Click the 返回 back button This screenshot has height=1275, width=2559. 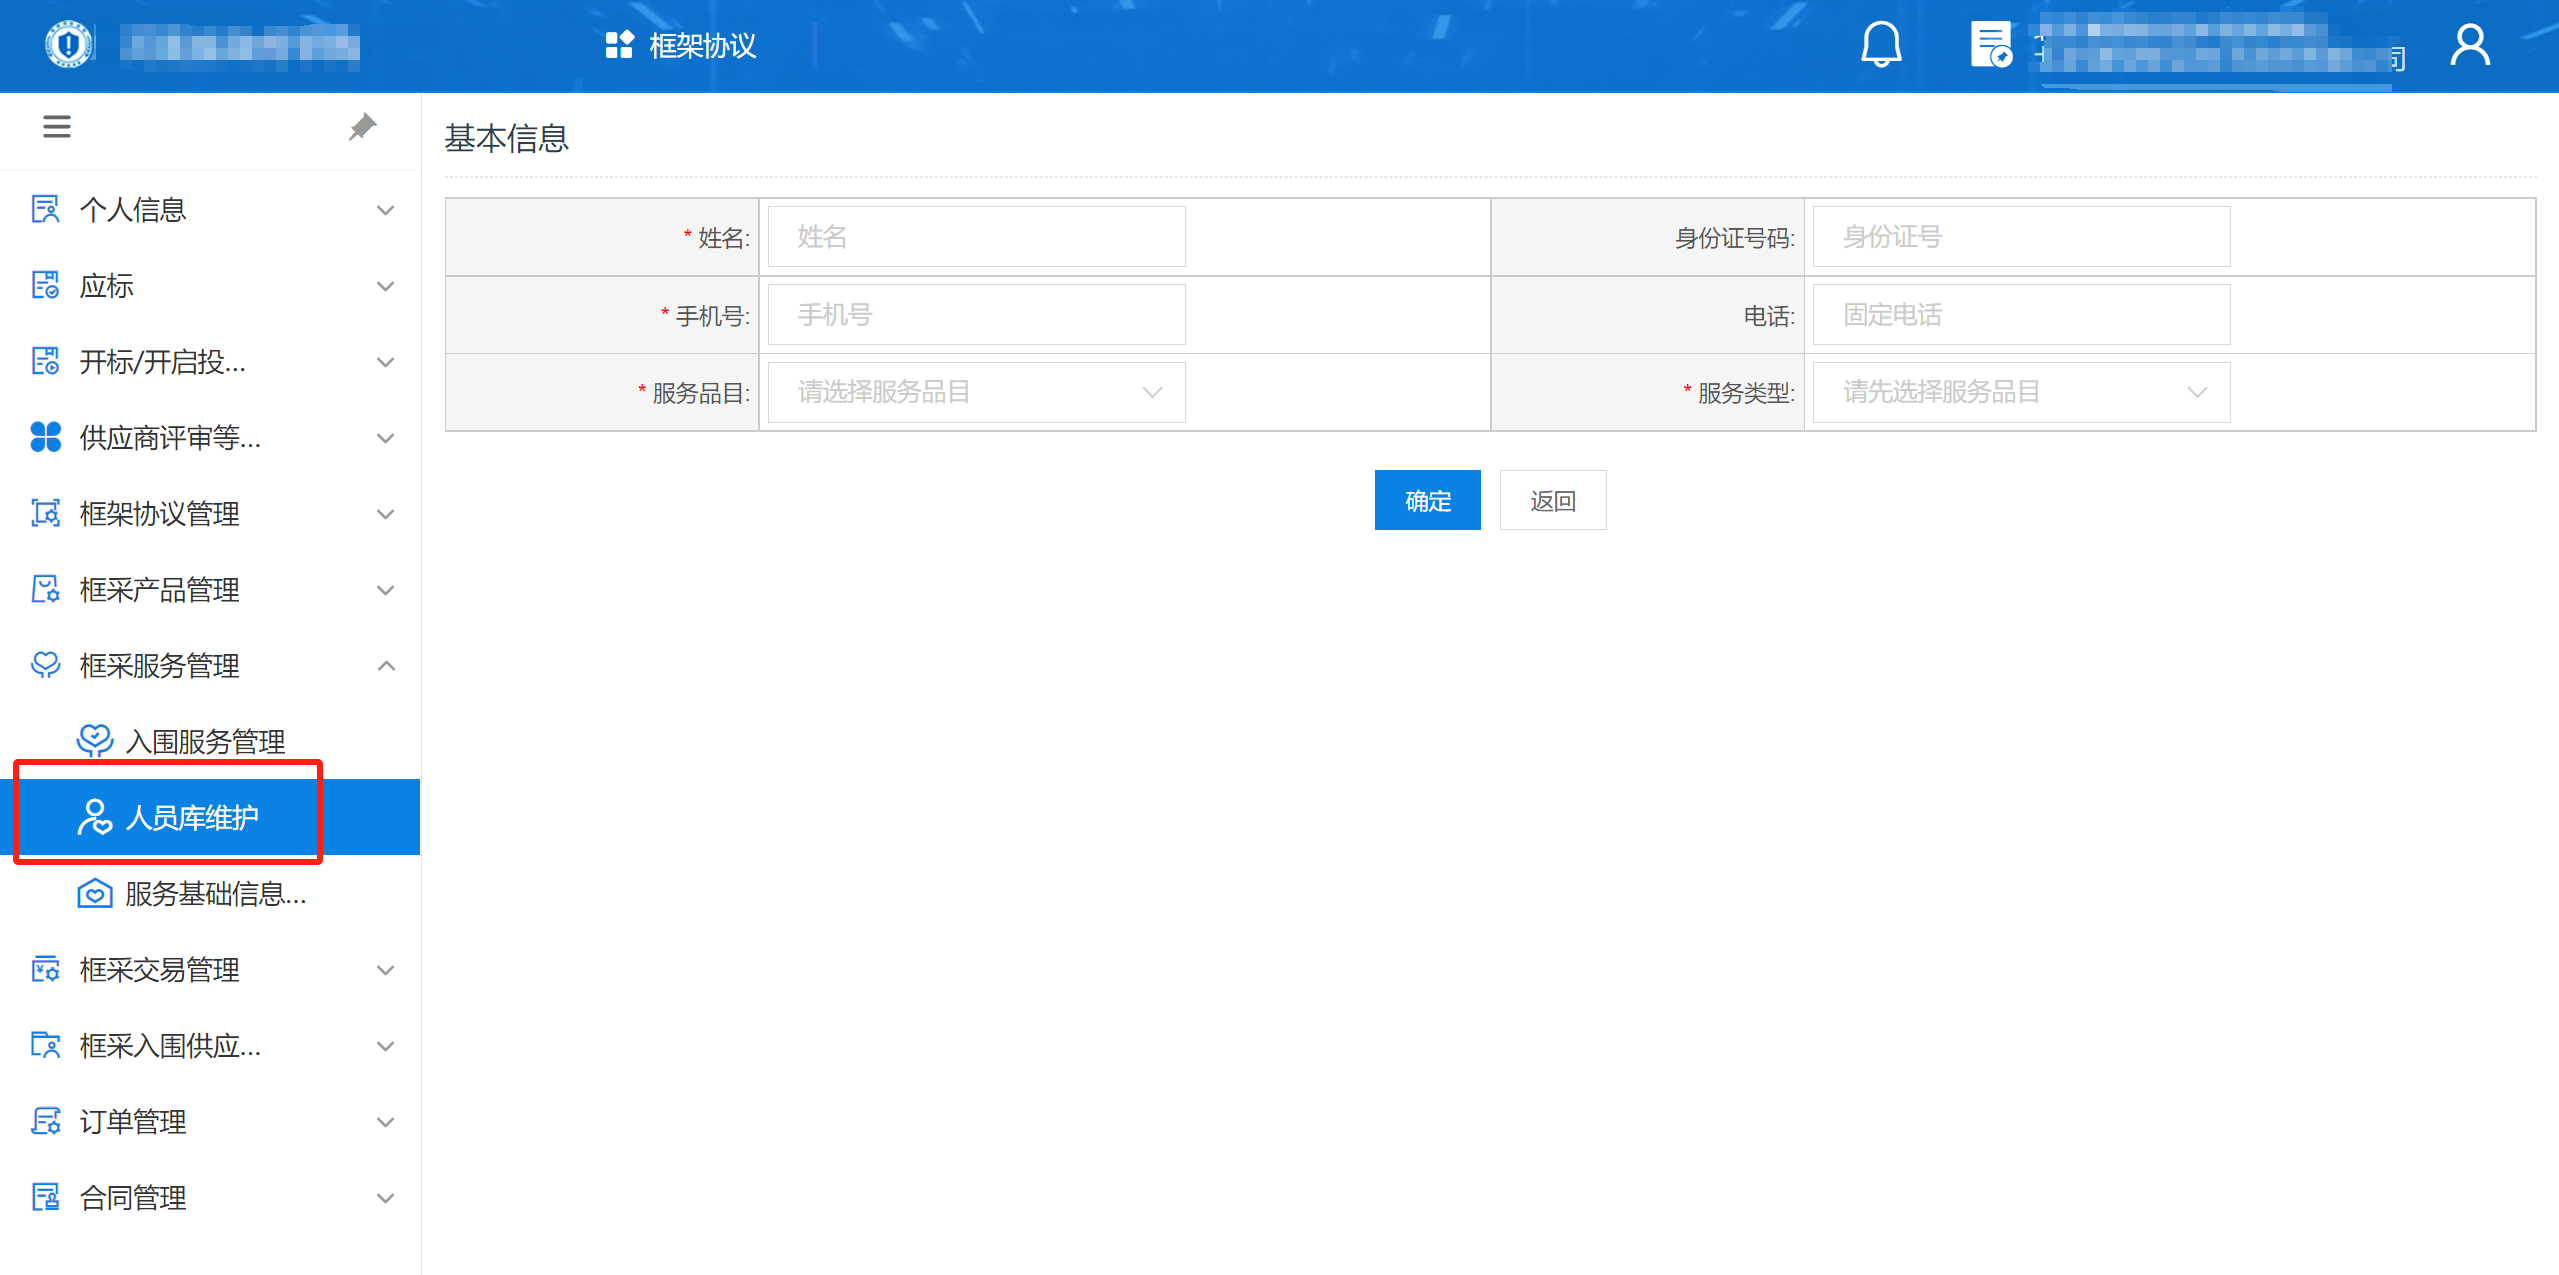coord(1553,500)
